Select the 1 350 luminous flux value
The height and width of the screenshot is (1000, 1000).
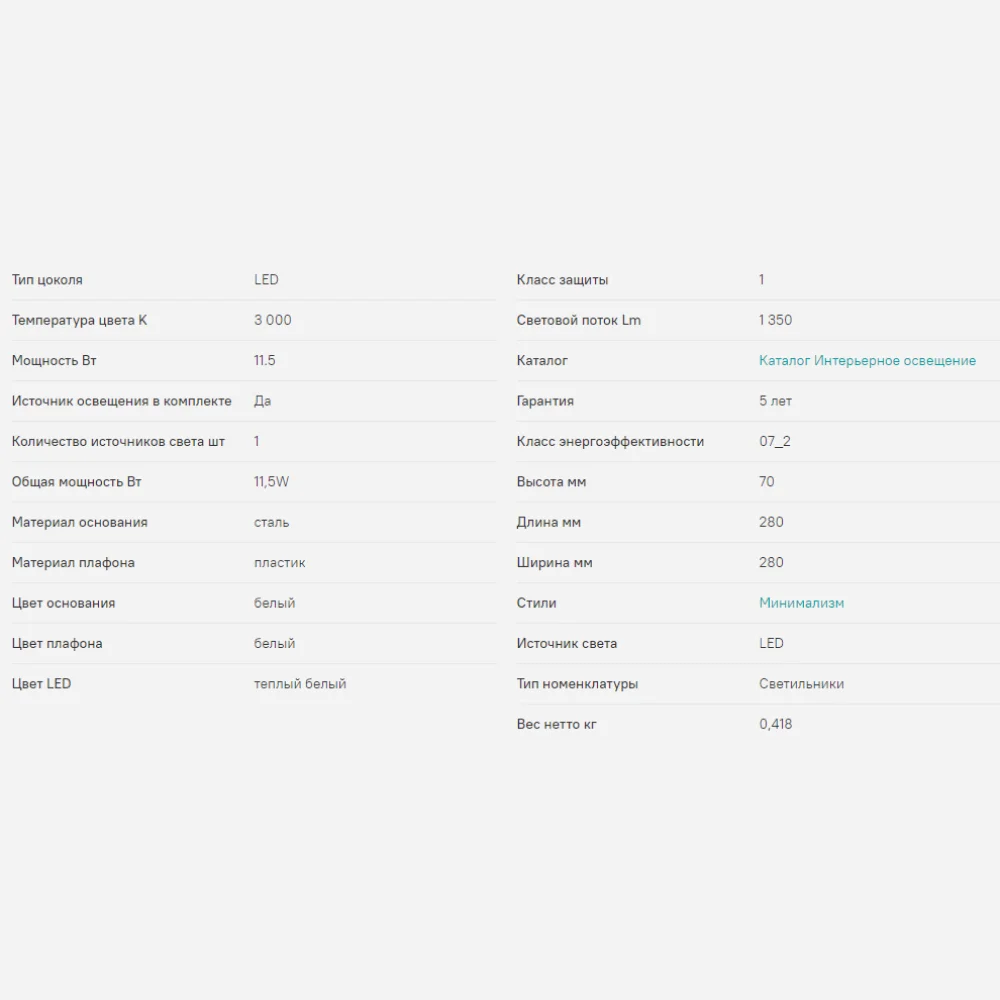tap(775, 320)
